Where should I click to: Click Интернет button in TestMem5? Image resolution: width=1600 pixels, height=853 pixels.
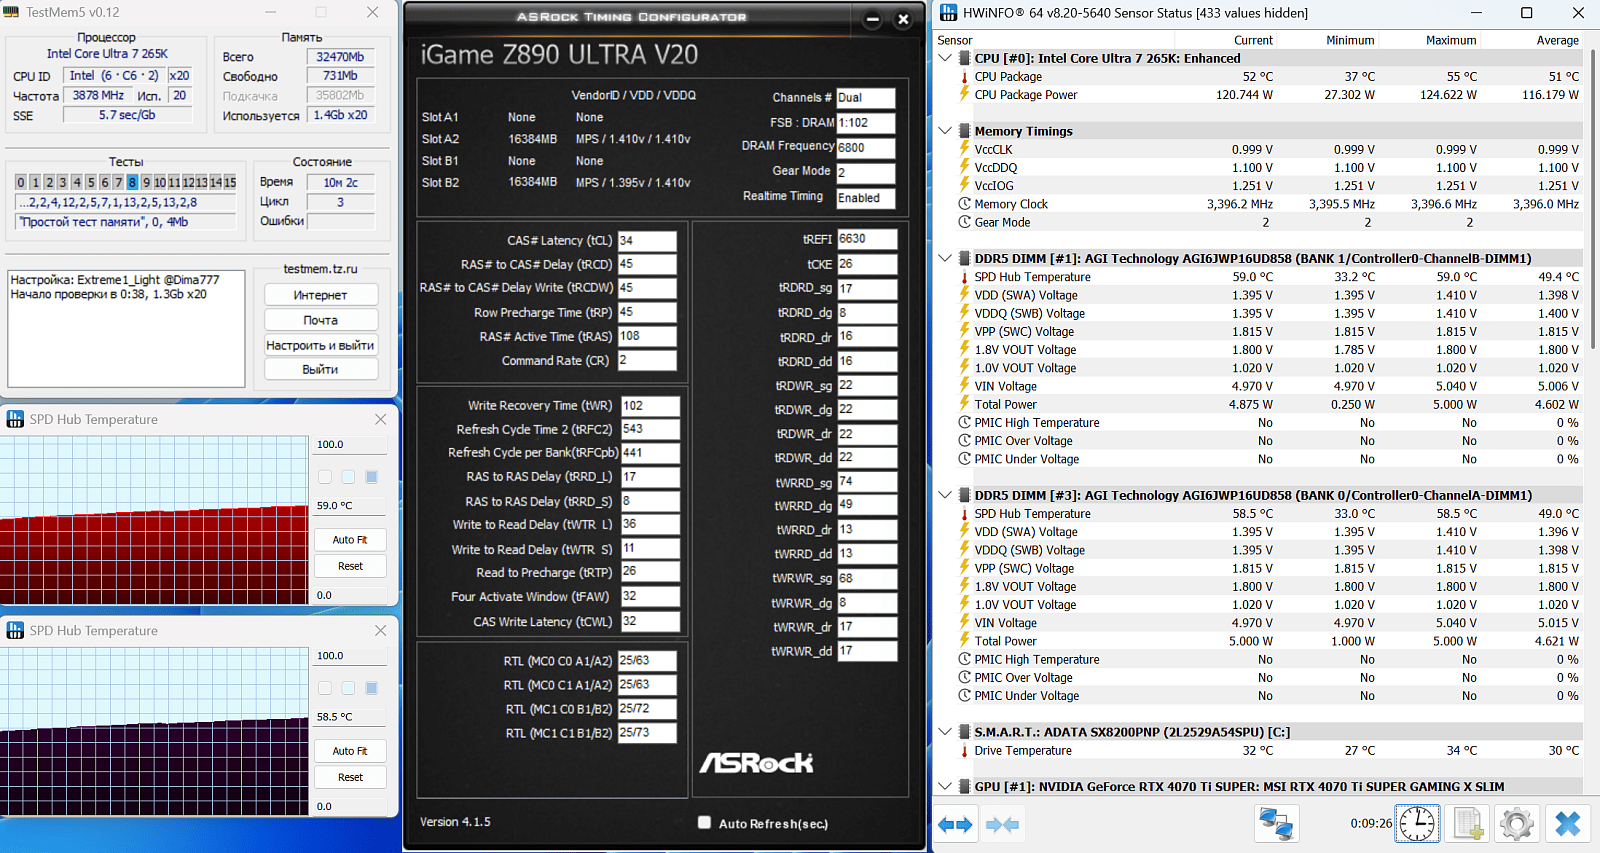pyautogui.click(x=321, y=295)
